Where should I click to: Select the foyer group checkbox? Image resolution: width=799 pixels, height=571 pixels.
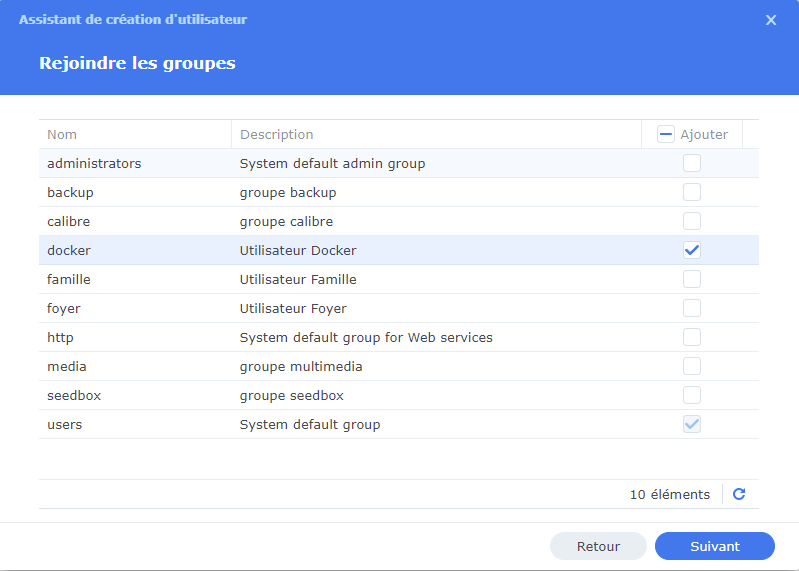click(x=692, y=308)
